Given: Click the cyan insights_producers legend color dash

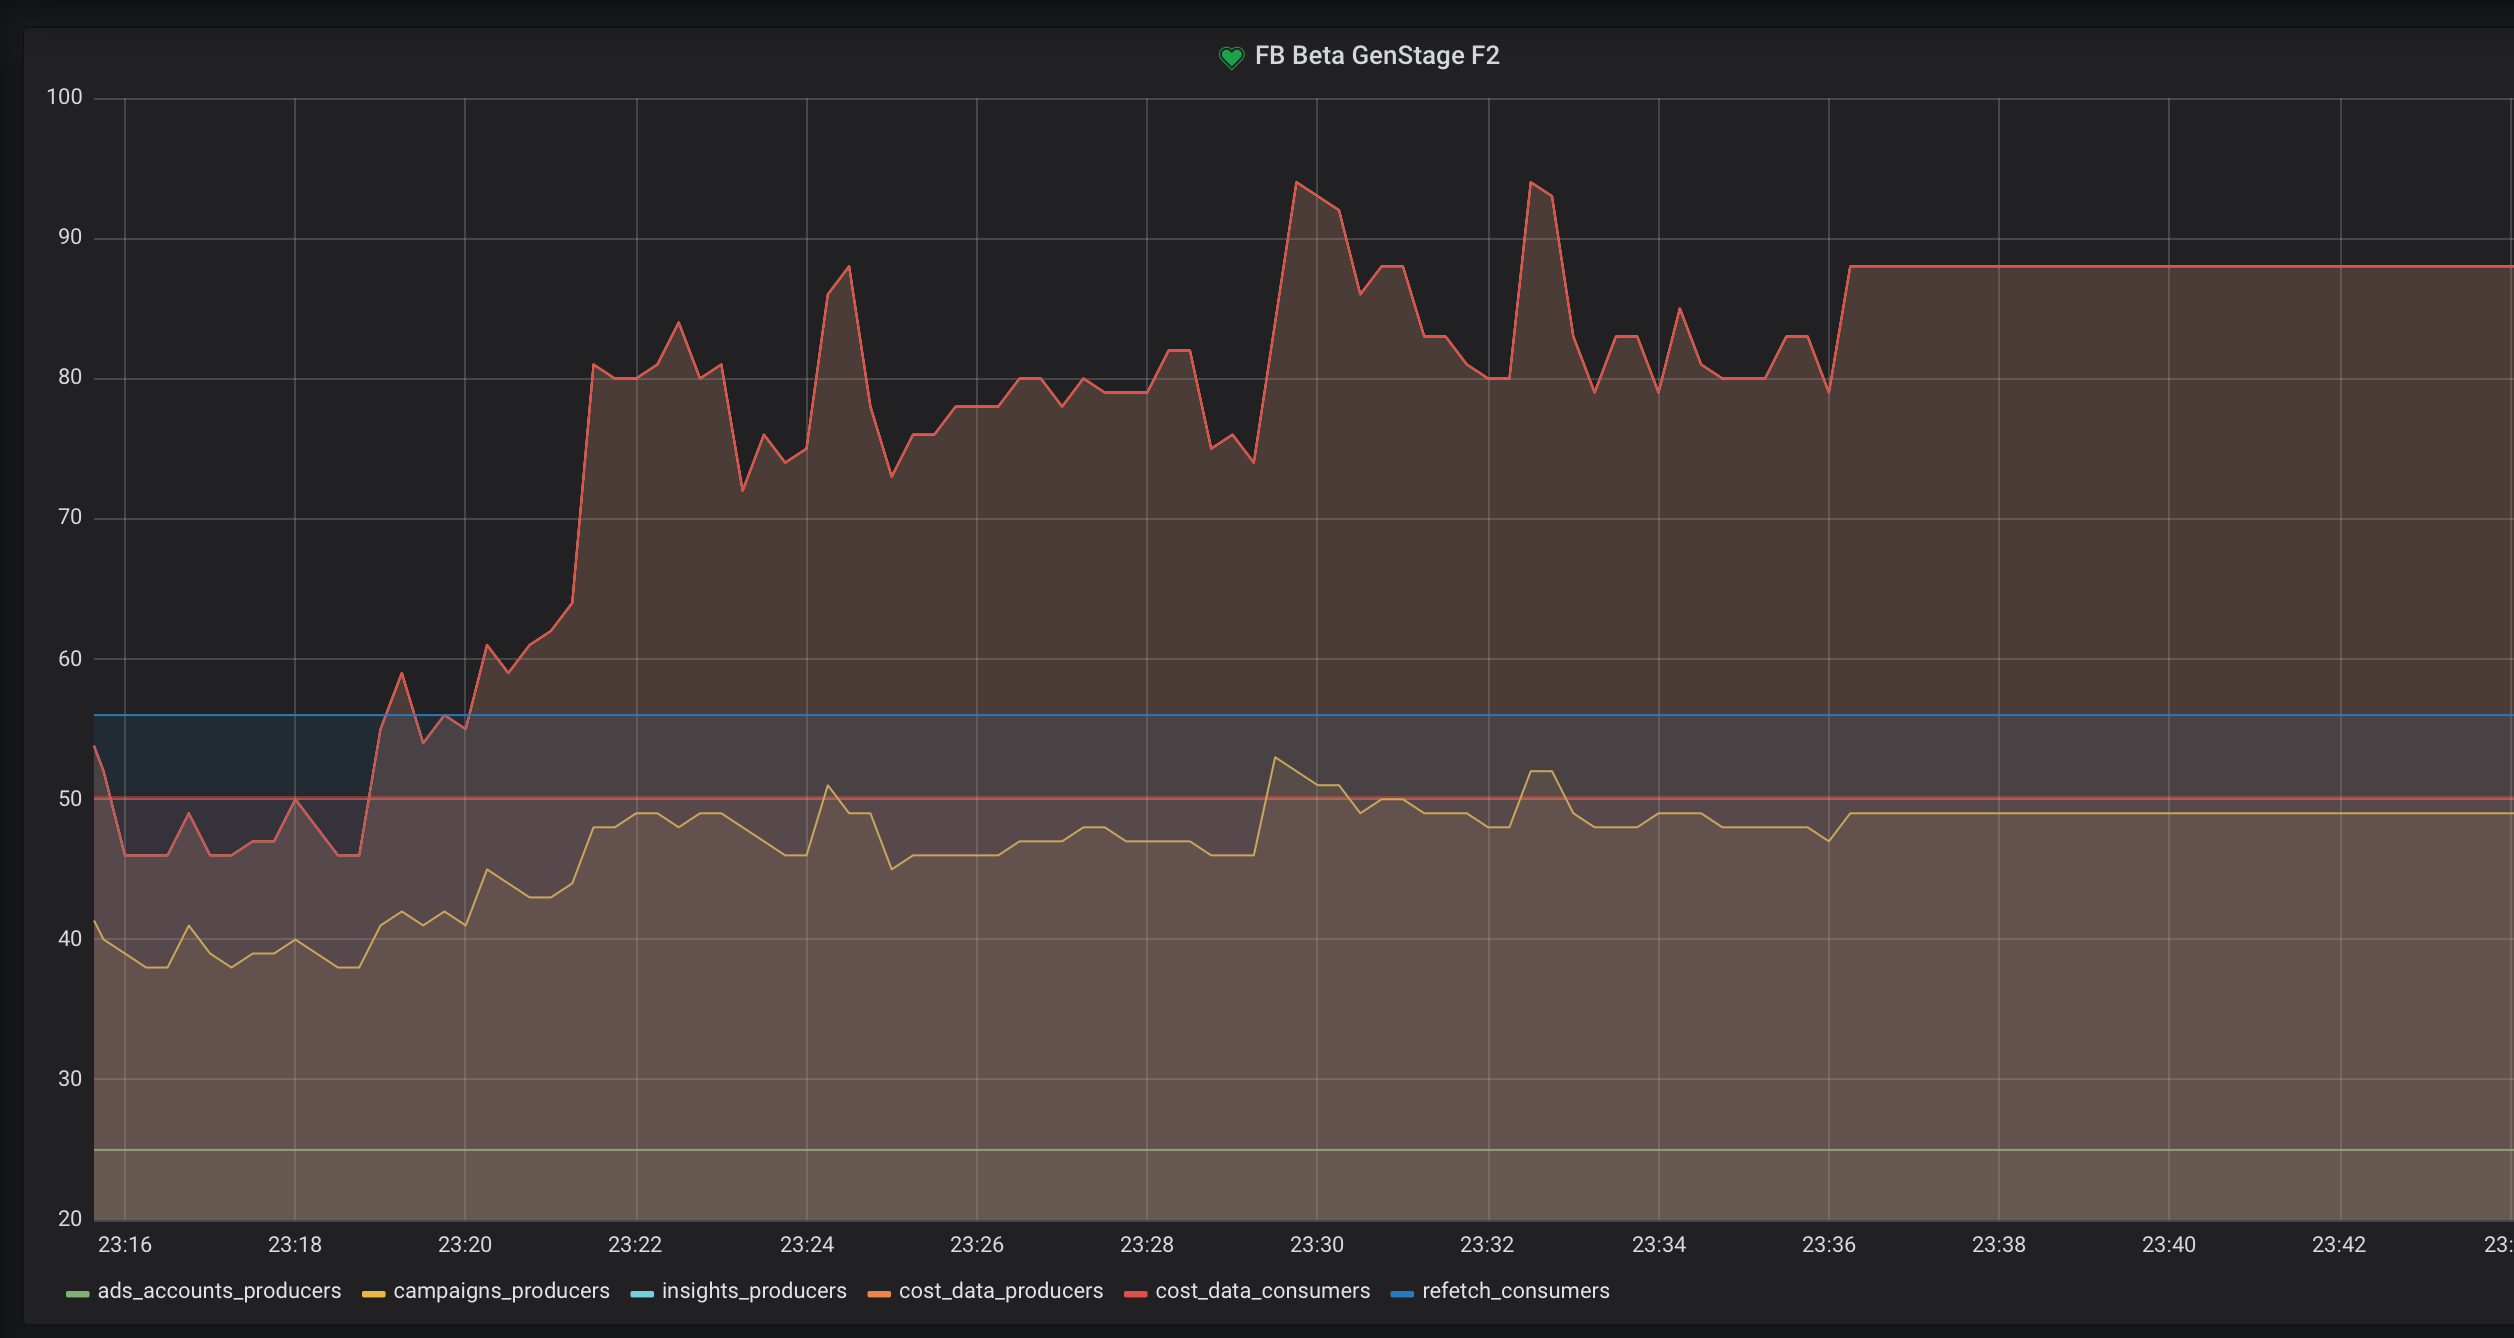Looking at the screenshot, I should (x=642, y=1294).
